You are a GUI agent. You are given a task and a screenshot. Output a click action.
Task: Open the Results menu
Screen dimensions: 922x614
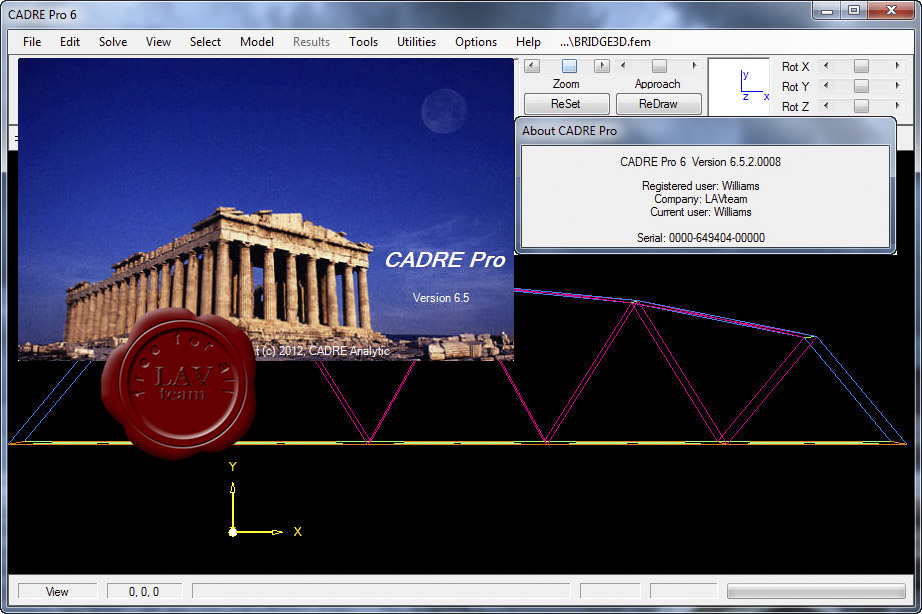tap(311, 42)
